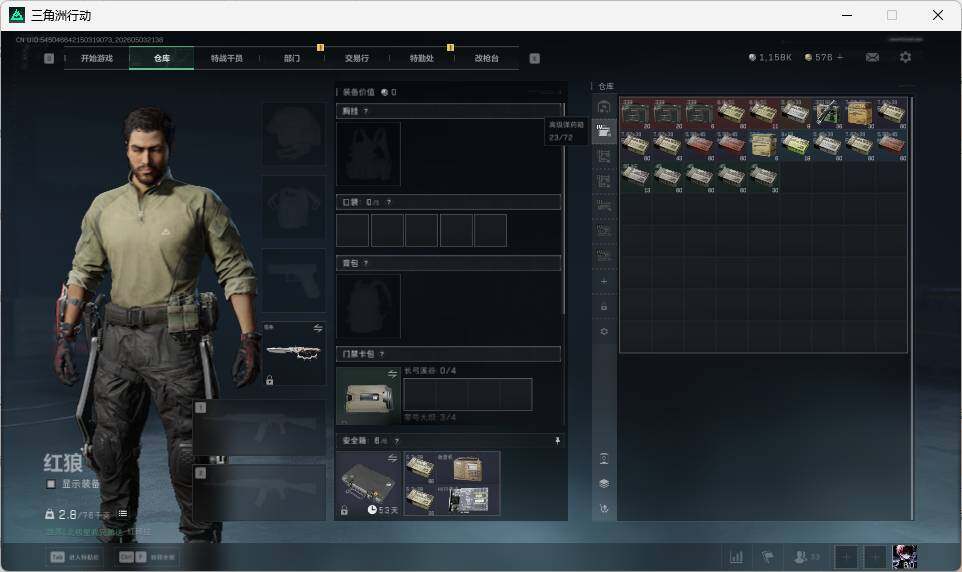The image size is (962, 572).
Task: Open the weight details list icon
Action: coord(123,514)
